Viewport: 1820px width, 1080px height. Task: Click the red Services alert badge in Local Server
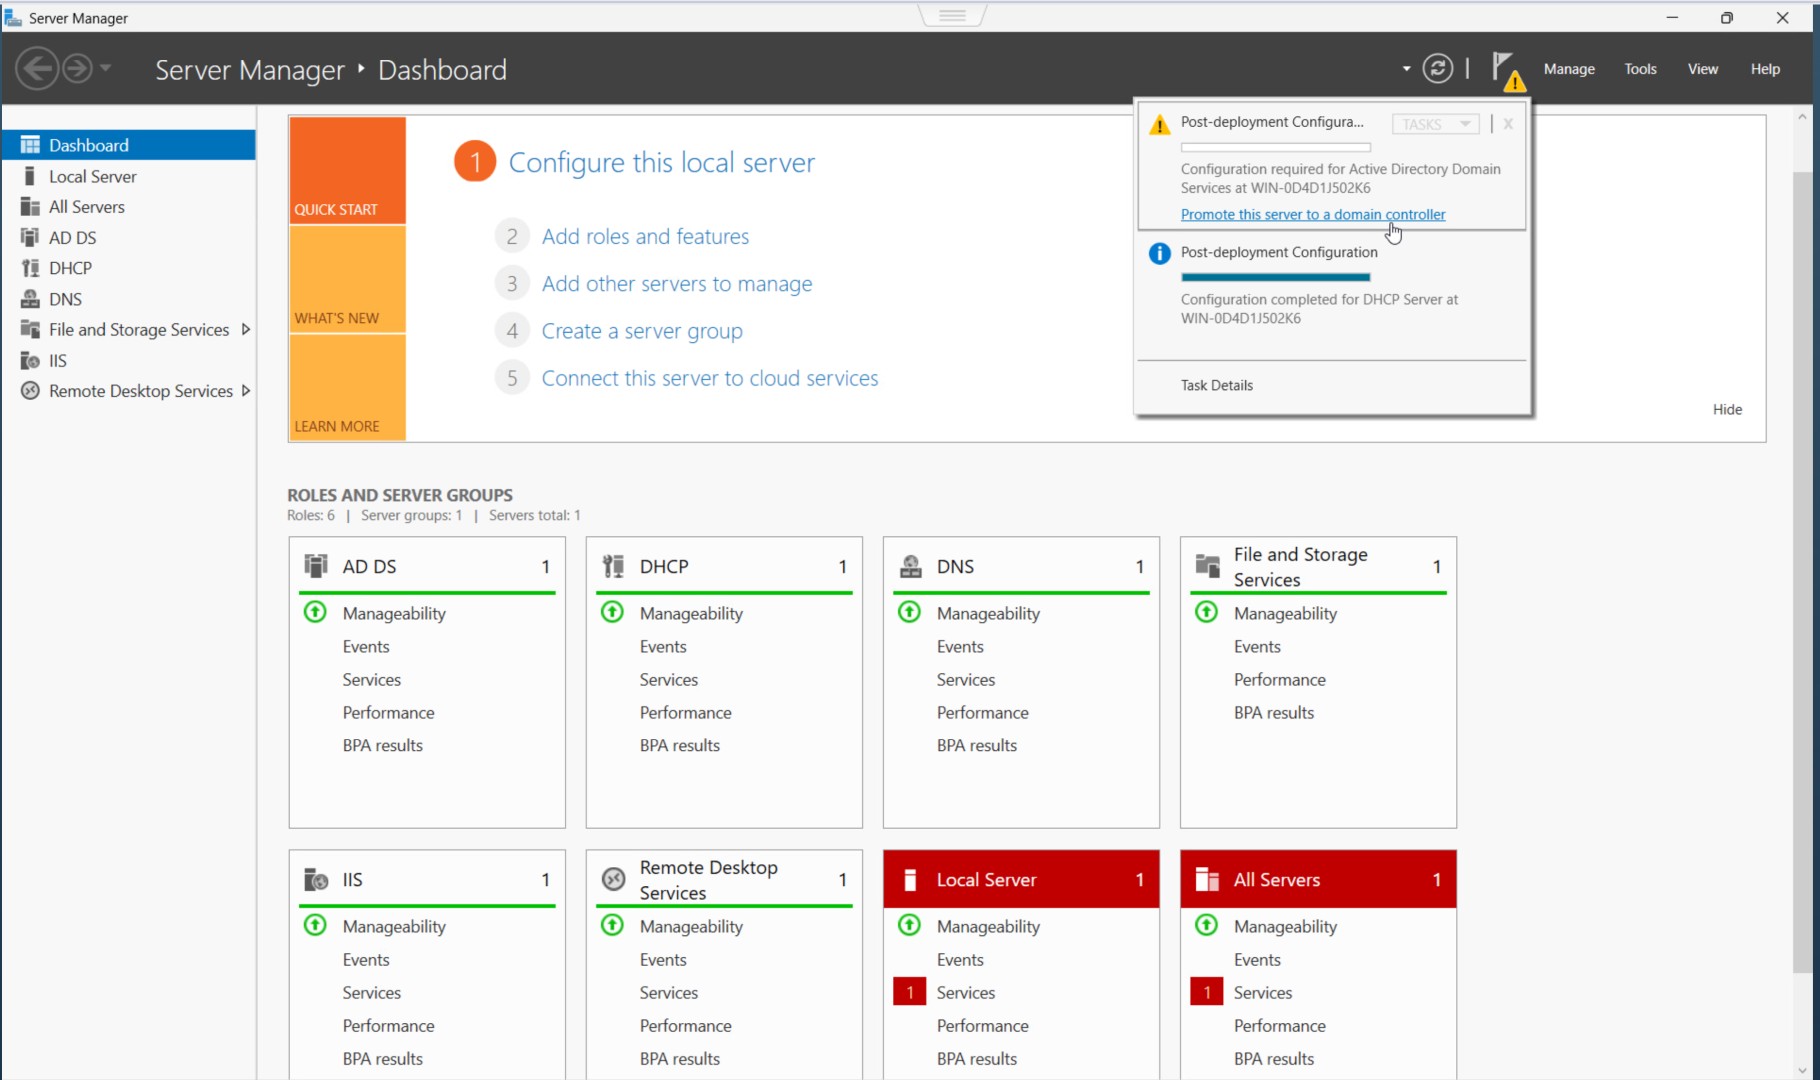pyautogui.click(x=909, y=992)
